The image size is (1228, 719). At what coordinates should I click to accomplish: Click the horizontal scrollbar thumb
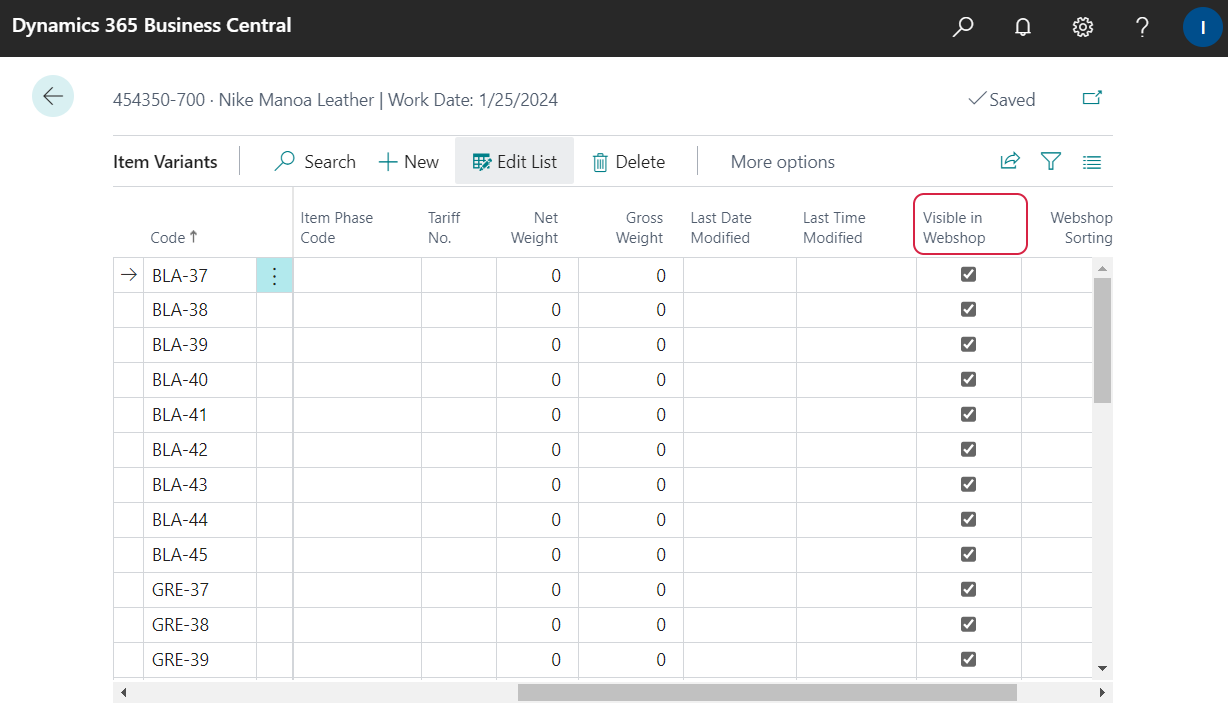(767, 692)
